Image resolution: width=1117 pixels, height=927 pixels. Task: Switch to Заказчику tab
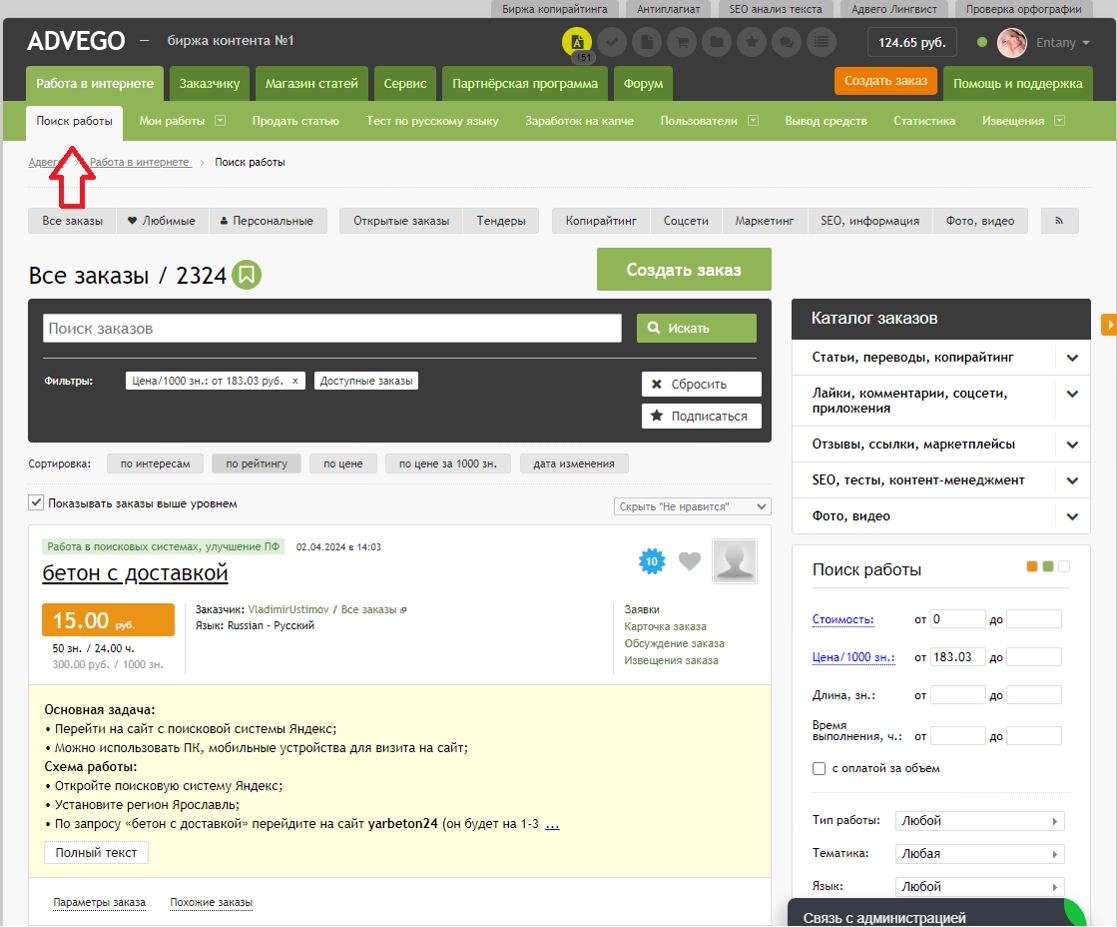tap(209, 83)
